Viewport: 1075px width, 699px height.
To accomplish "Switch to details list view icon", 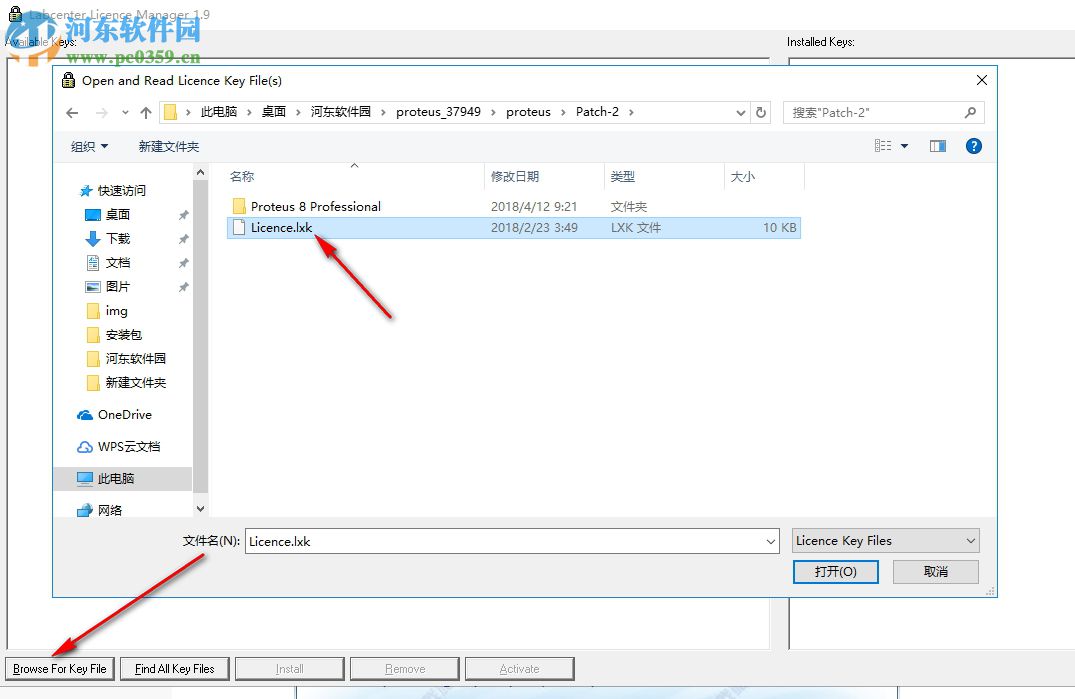I will click(884, 145).
